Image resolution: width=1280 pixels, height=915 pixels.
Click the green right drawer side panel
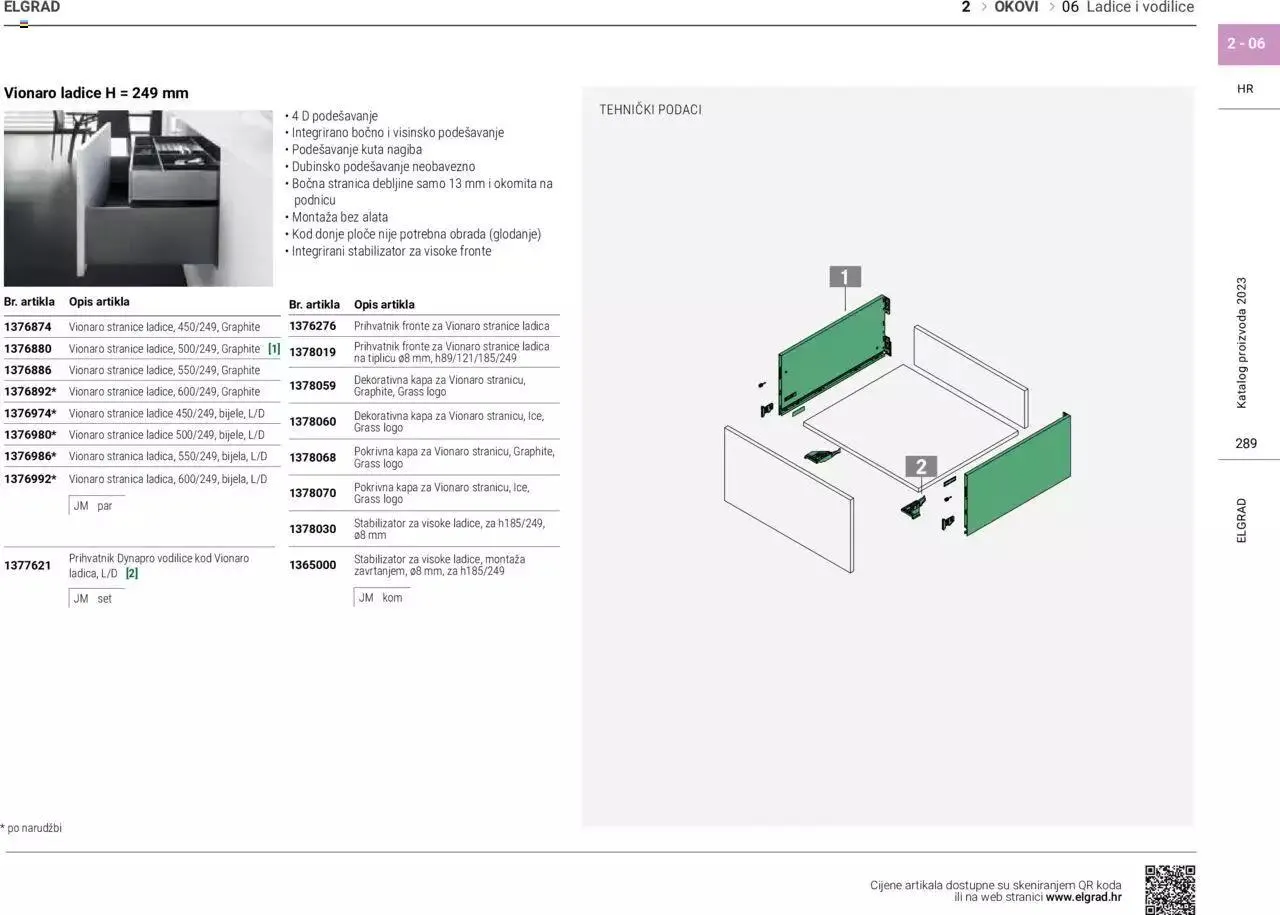click(x=1017, y=474)
